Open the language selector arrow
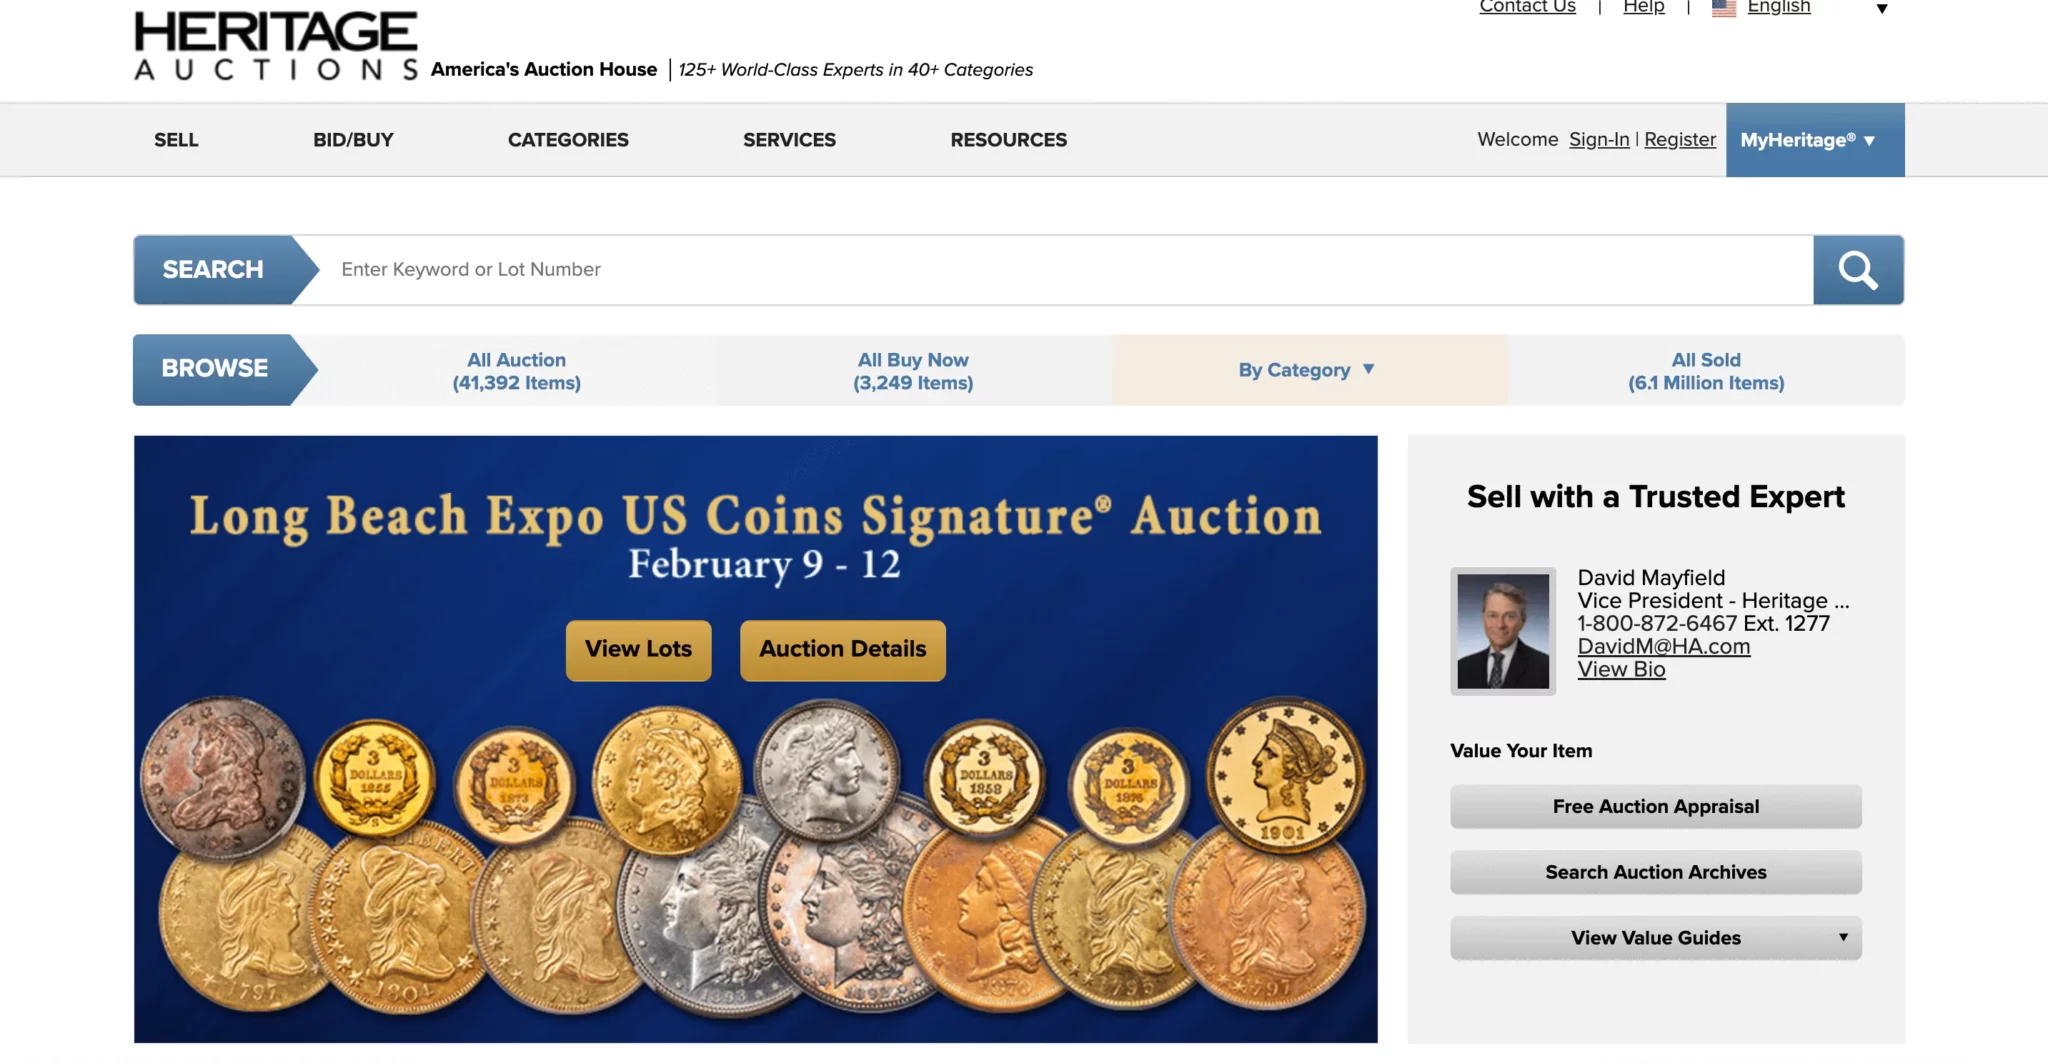 click(1881, 9)
